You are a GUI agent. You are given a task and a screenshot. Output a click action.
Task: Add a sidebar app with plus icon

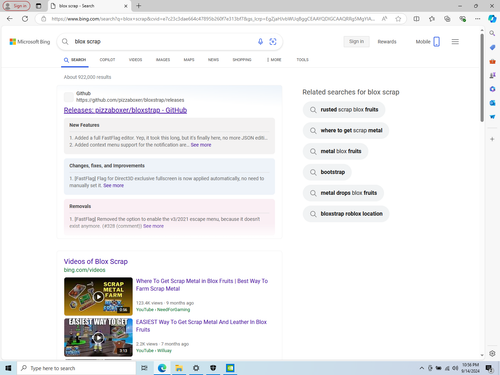[x=492, y=139]
